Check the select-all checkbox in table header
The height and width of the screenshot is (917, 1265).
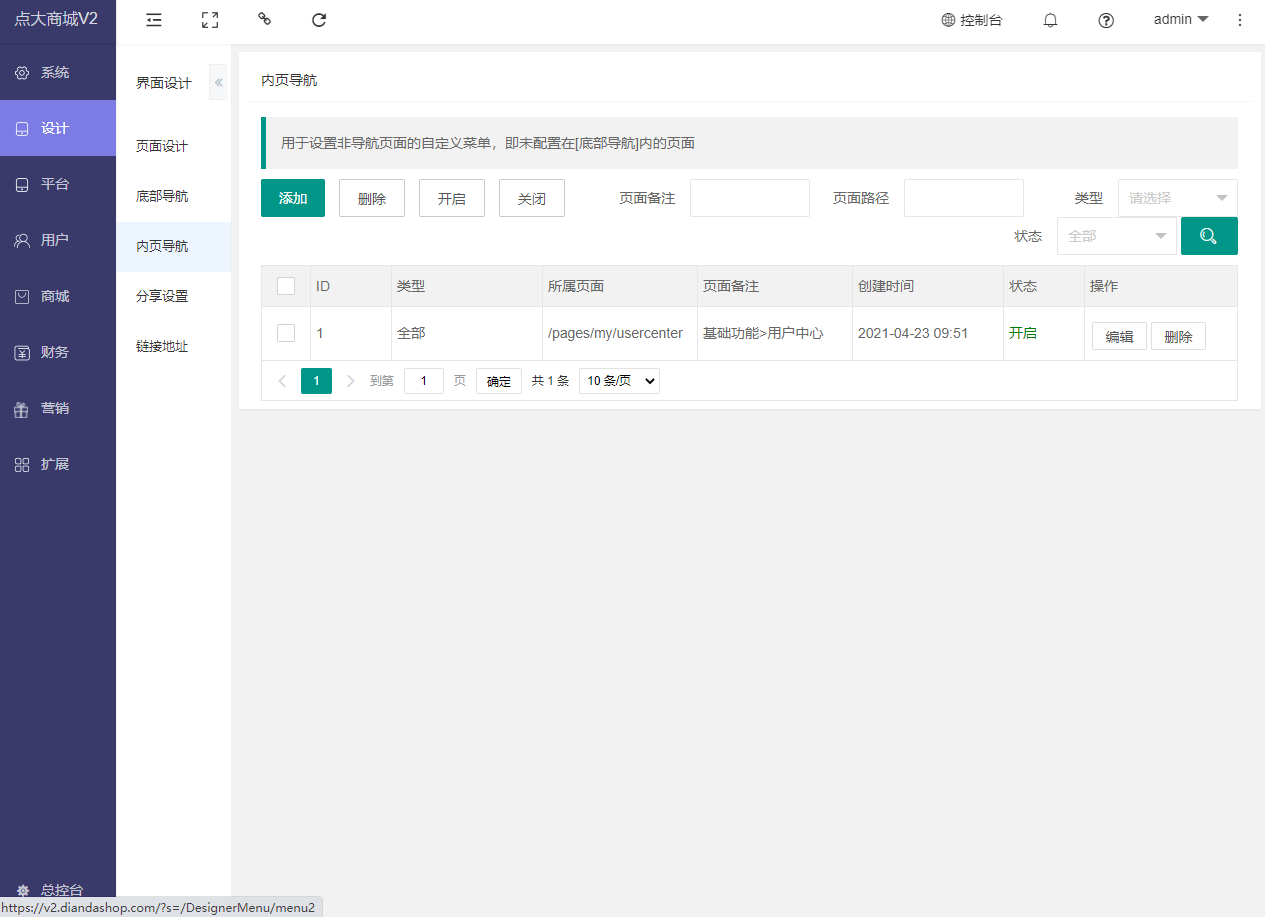(286, 286)
